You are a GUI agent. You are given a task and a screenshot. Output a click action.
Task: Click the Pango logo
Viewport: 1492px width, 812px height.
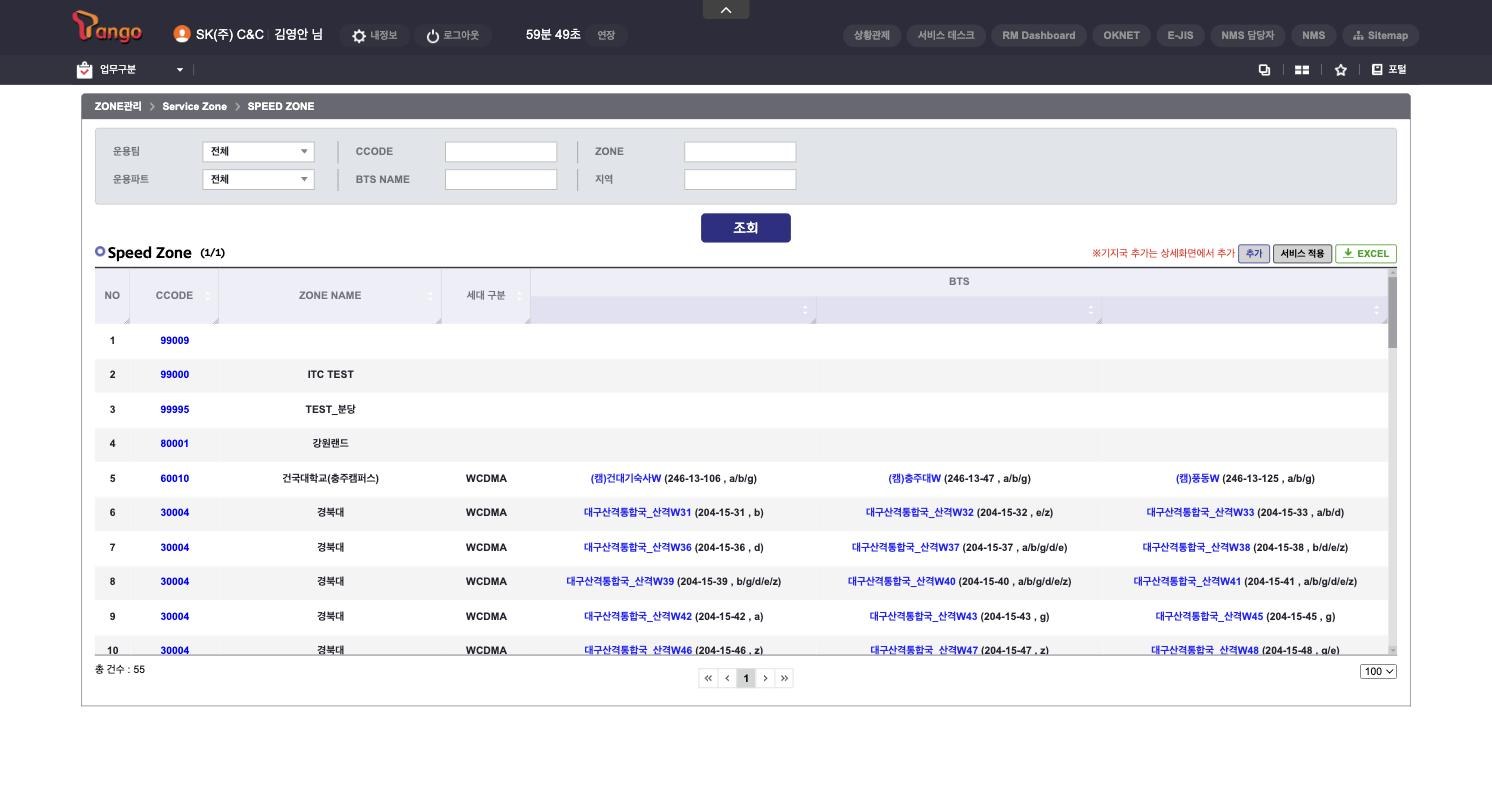pyautogui.click(x=107, y=28)
